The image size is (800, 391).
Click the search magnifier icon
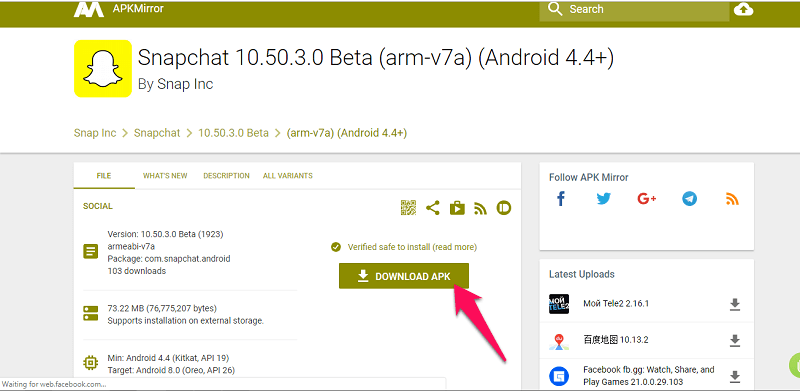pos(555,9)
